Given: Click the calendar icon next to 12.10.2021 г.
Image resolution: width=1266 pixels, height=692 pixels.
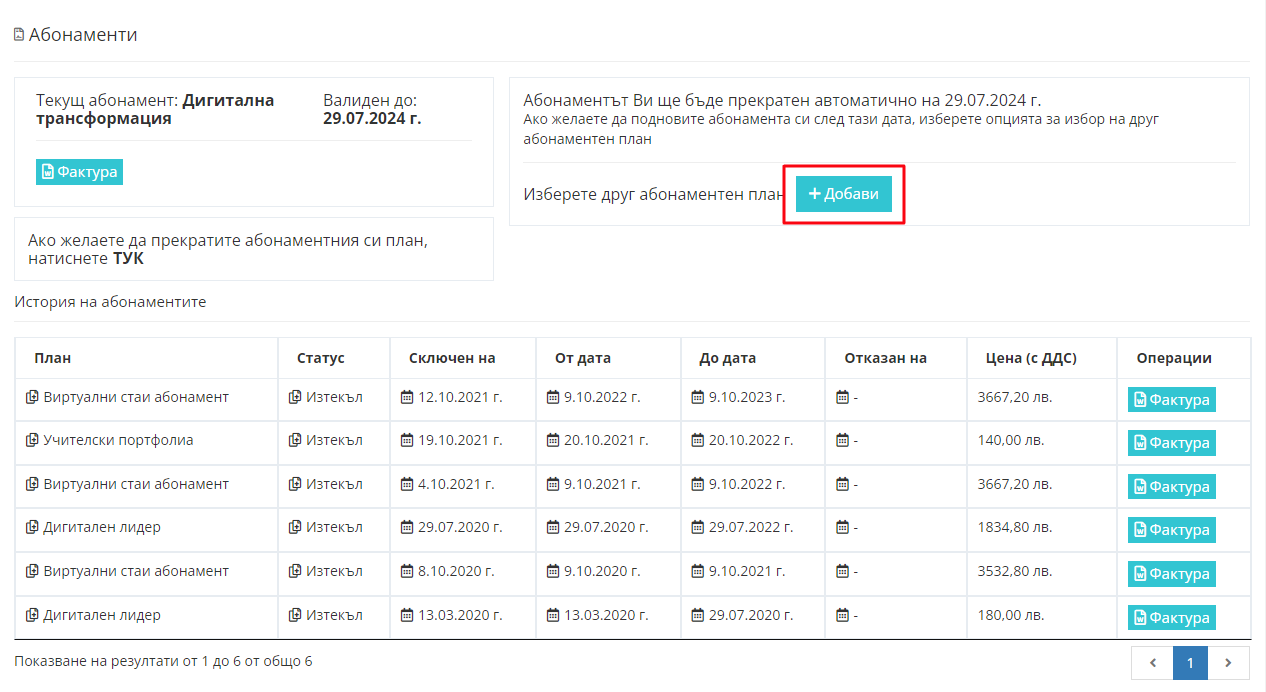Looking at the screenshot, I should tap(407, 397).
